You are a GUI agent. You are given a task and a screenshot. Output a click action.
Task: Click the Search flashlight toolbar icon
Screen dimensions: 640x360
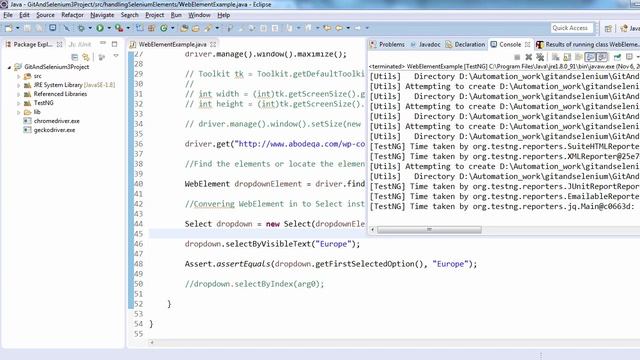(208, 28)
